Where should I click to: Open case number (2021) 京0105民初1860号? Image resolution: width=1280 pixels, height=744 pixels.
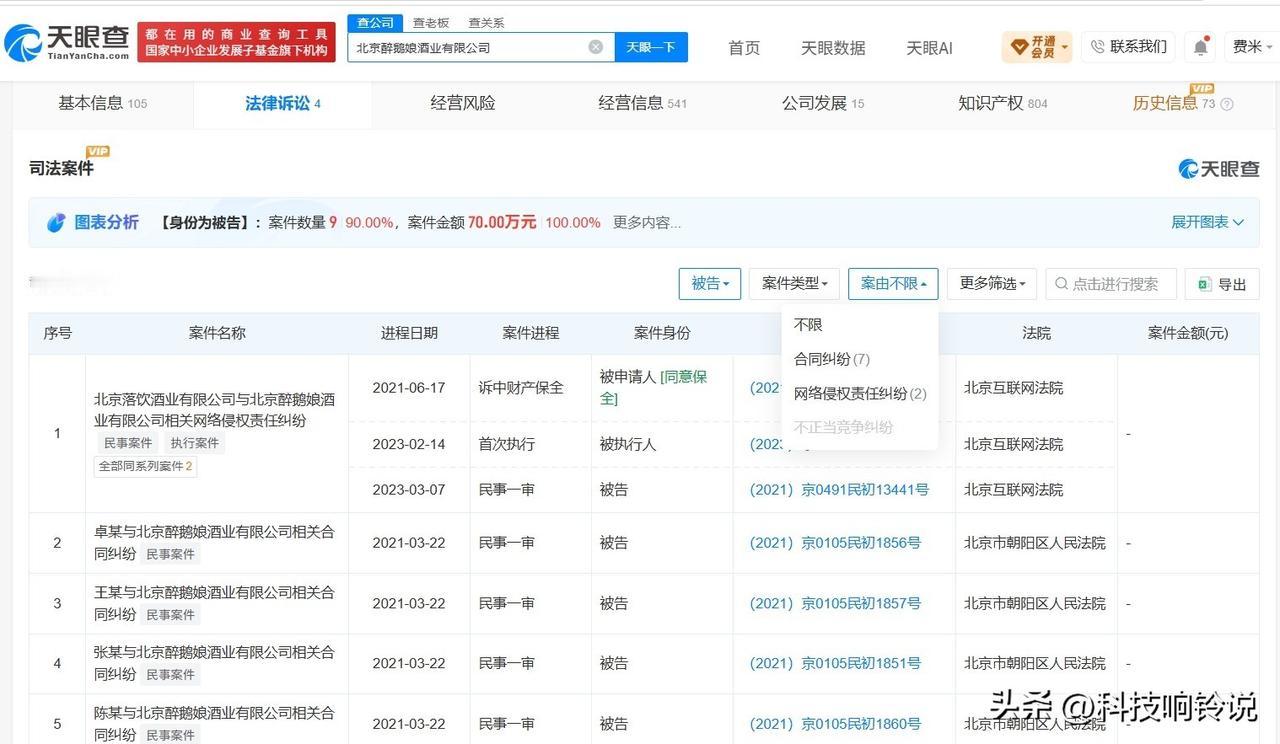pos(835,723)
